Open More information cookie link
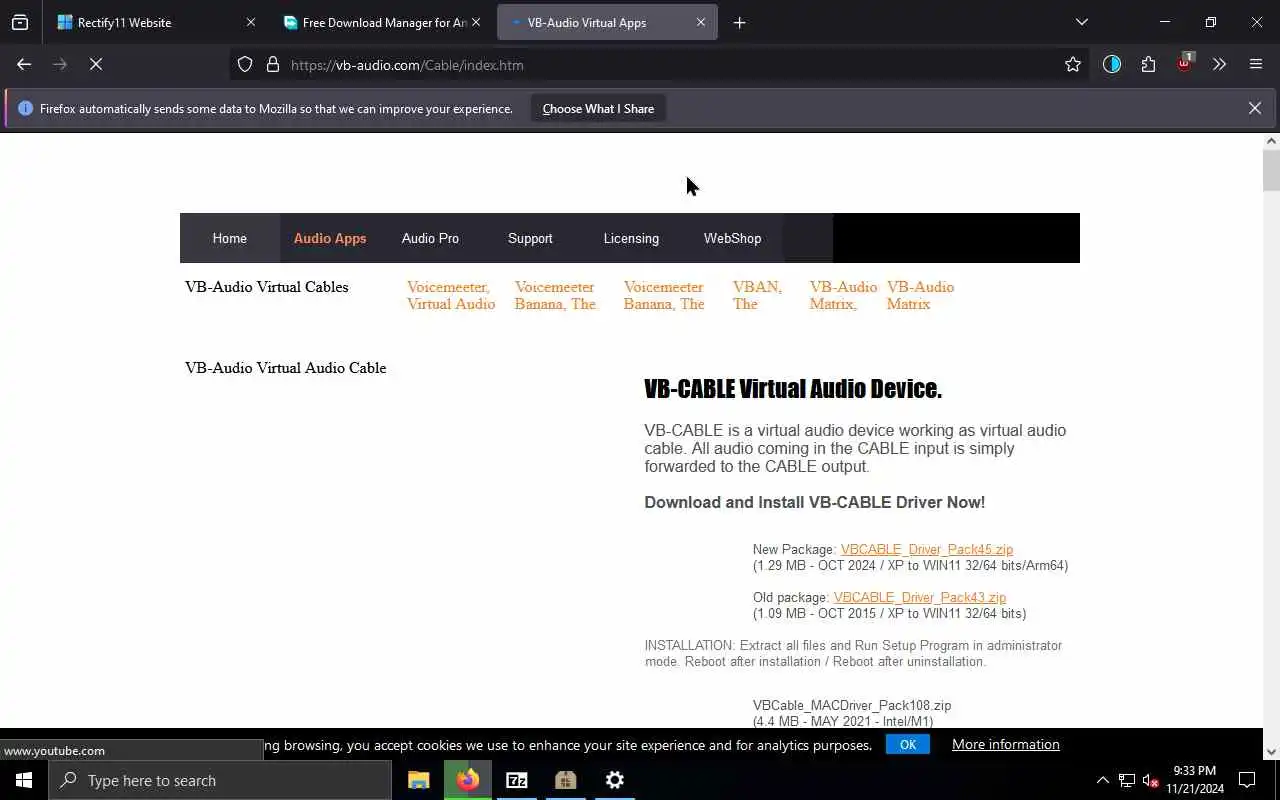Viewport: 1280px width, 800px height. pos(1006,744)
